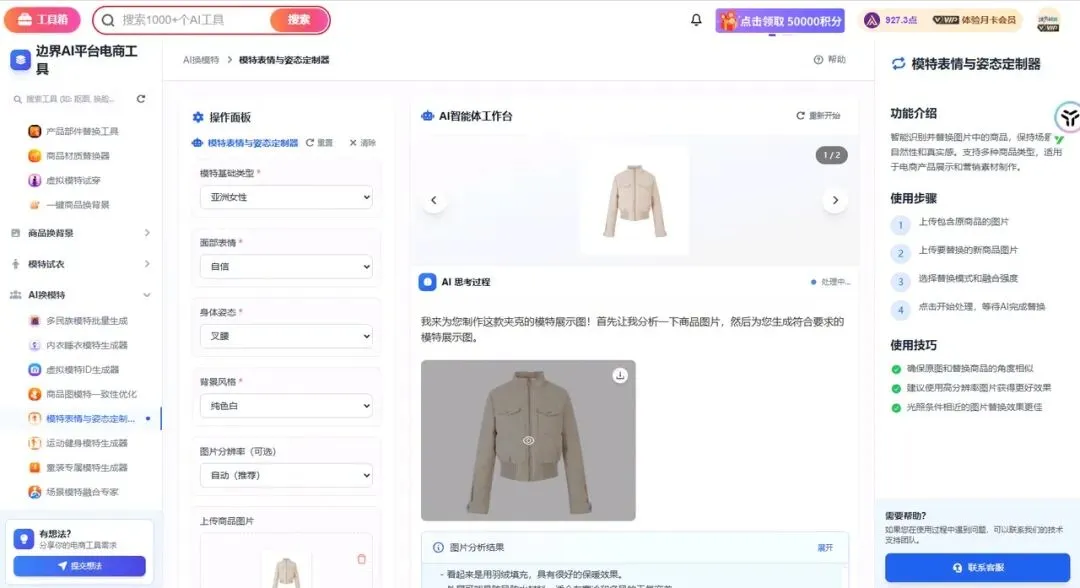Viewport: 1080px width, 588px height.
Task: Open 背景风格 dropdown showing 纯色白
Action: pos(286,406)
